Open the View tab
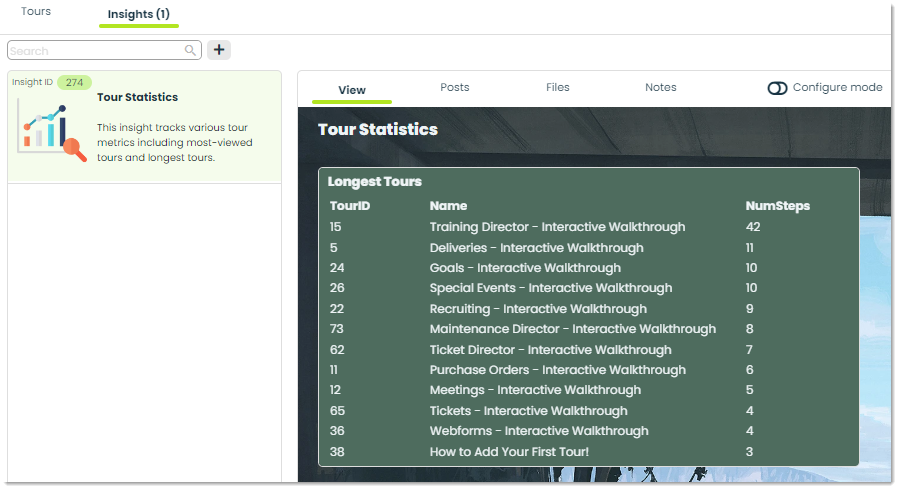The height and width of the screenshot is (490, 899). (351, 90)
